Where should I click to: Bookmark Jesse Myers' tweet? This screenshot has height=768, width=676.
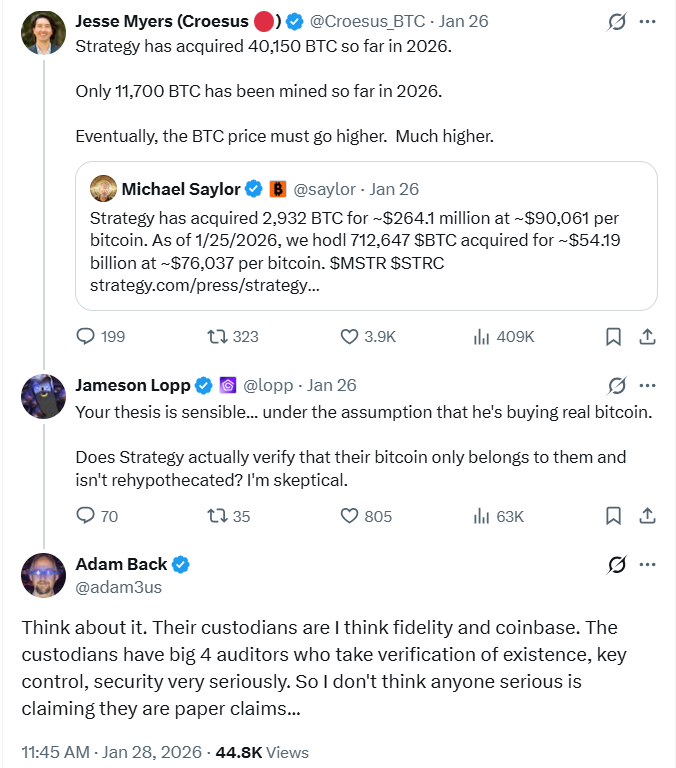pyautogui.click(x=614, y=336)
